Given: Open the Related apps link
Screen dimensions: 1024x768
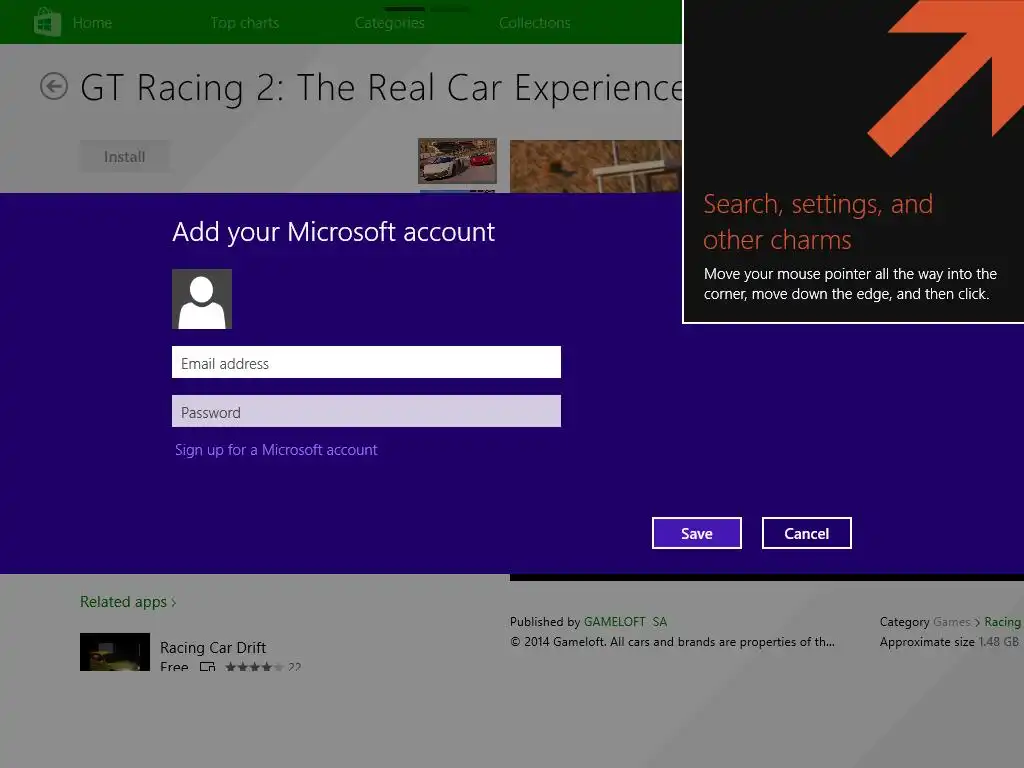Looking at the screenshot, I should (x=123, y=602).
